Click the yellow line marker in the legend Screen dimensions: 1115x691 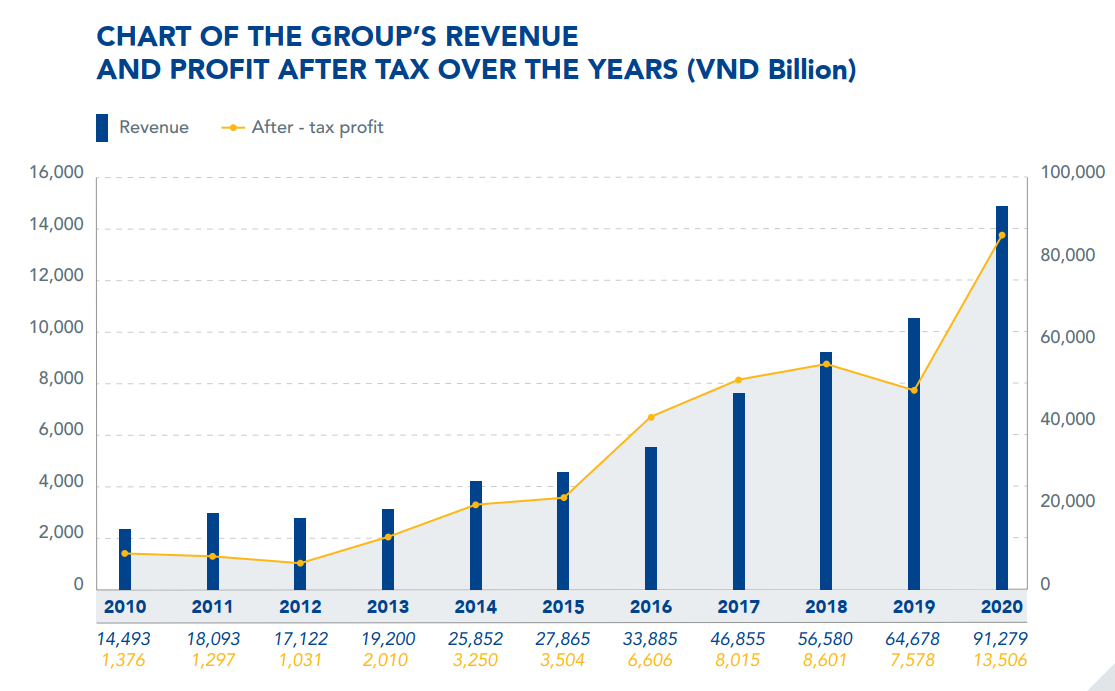(x=232, y=128)
